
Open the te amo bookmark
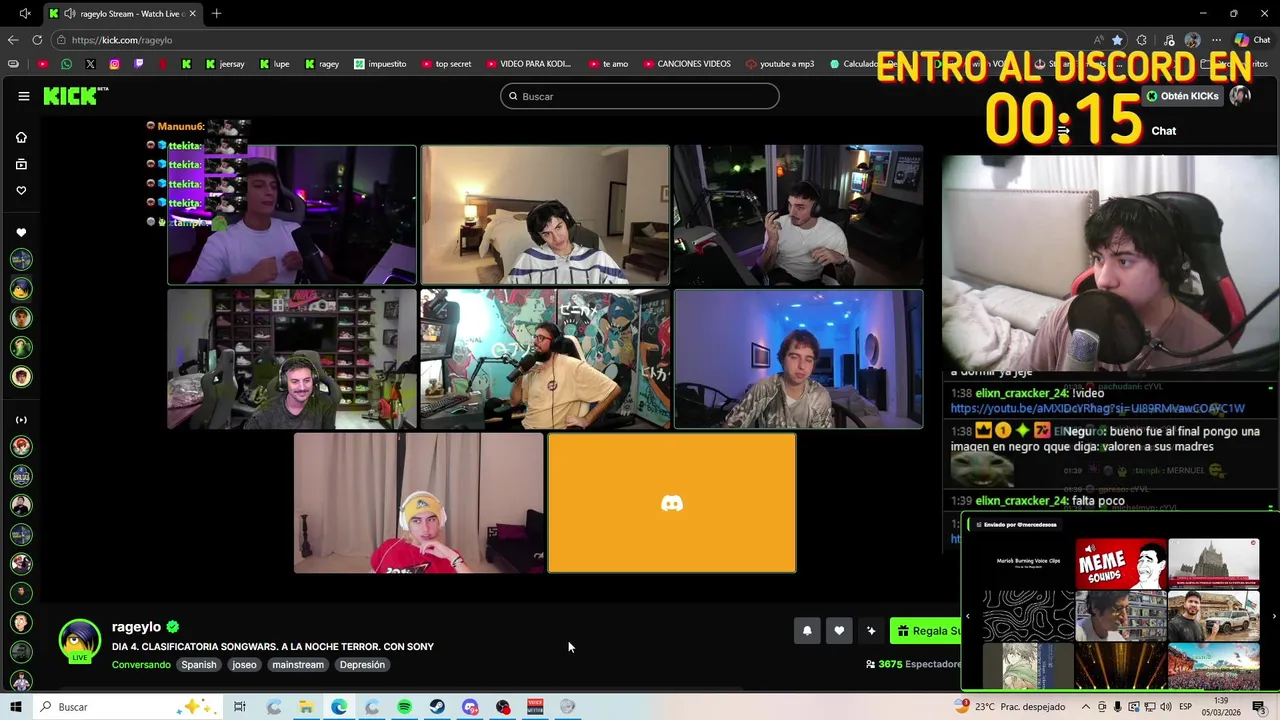[x=608, y=64]
